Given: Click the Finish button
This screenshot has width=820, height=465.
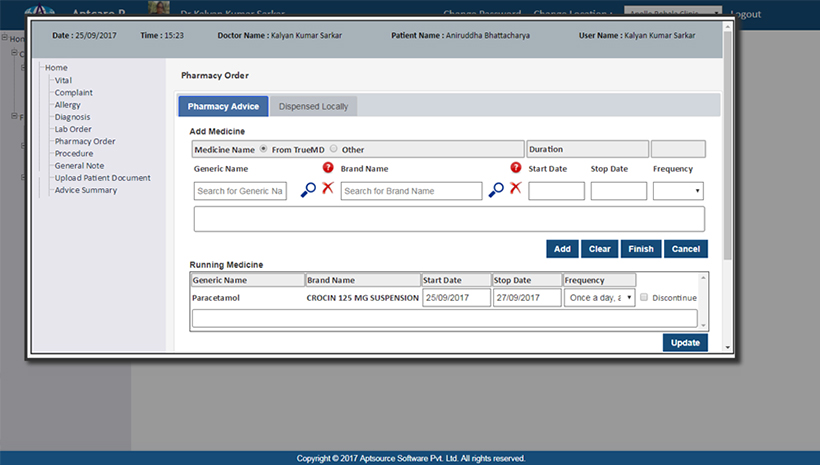Looking at the screenshot, I should (640, 249).
